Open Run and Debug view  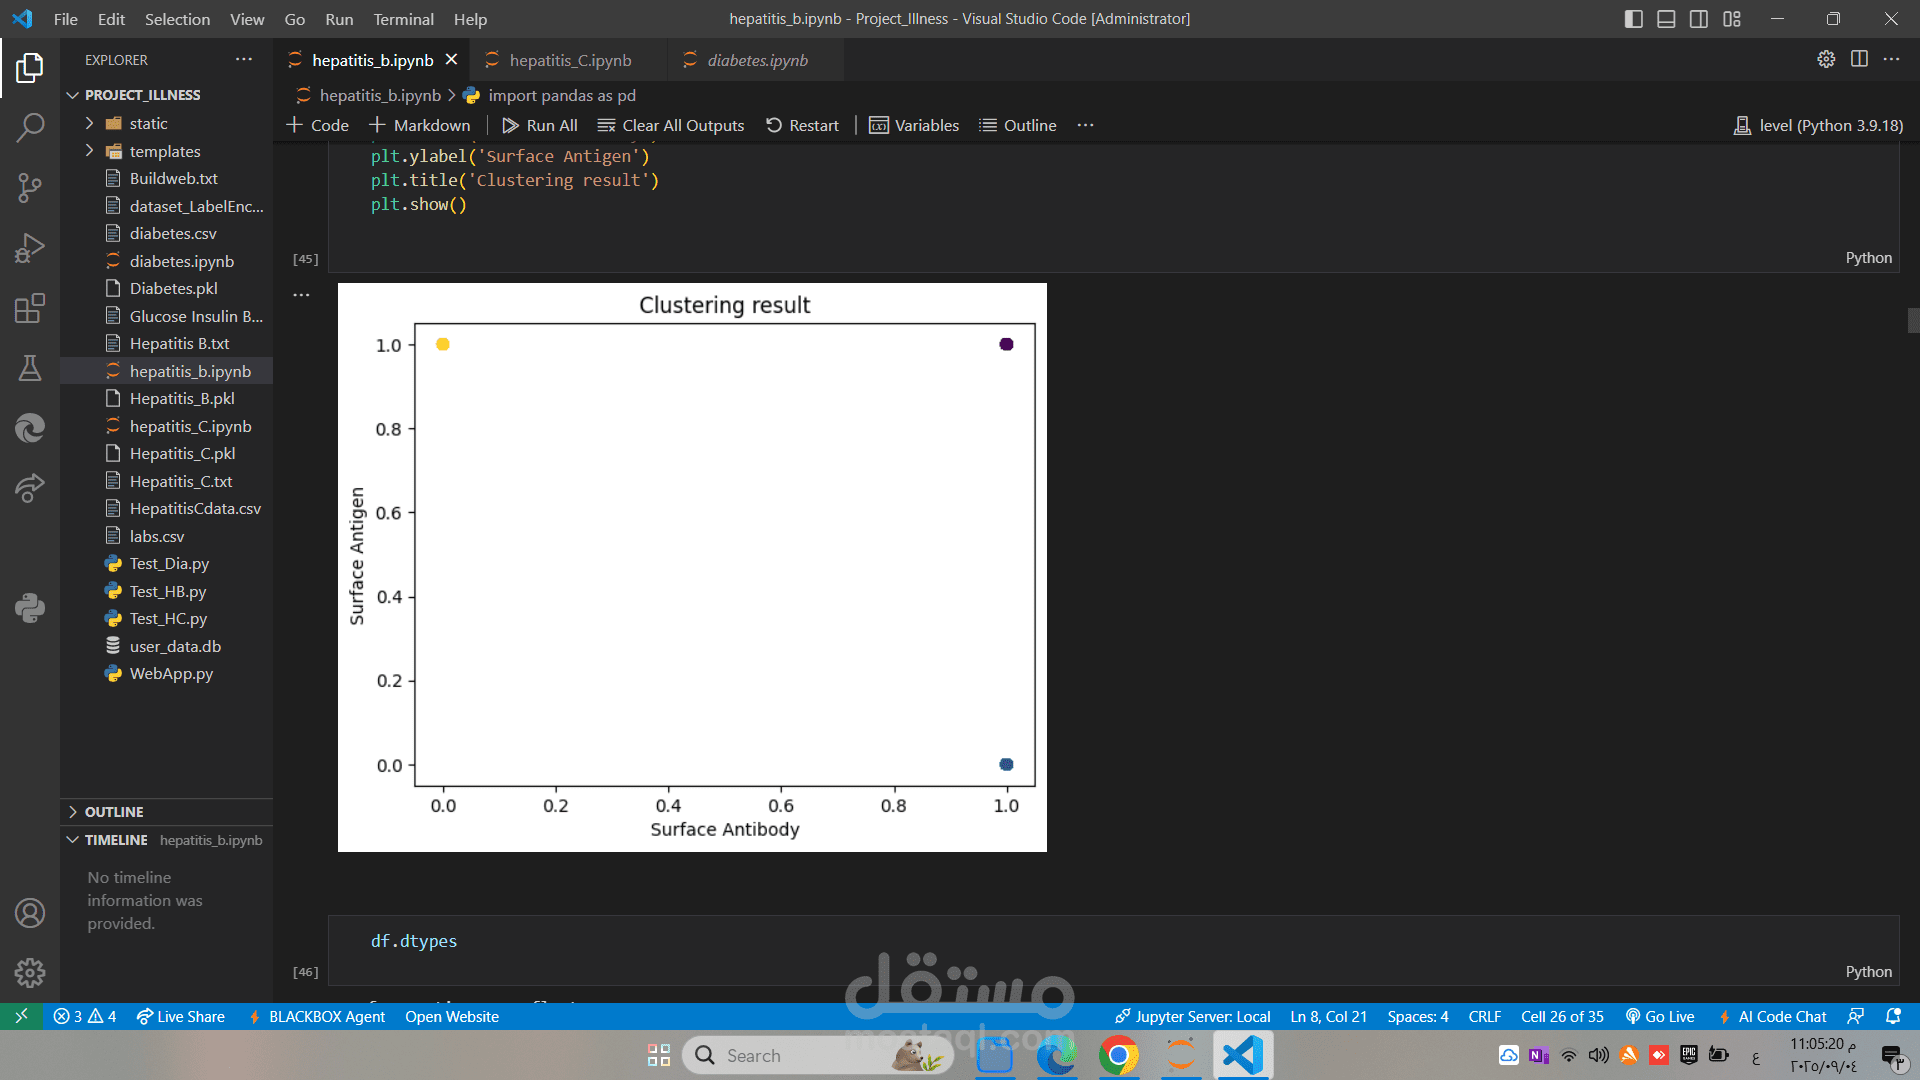(x=30, y=247)
